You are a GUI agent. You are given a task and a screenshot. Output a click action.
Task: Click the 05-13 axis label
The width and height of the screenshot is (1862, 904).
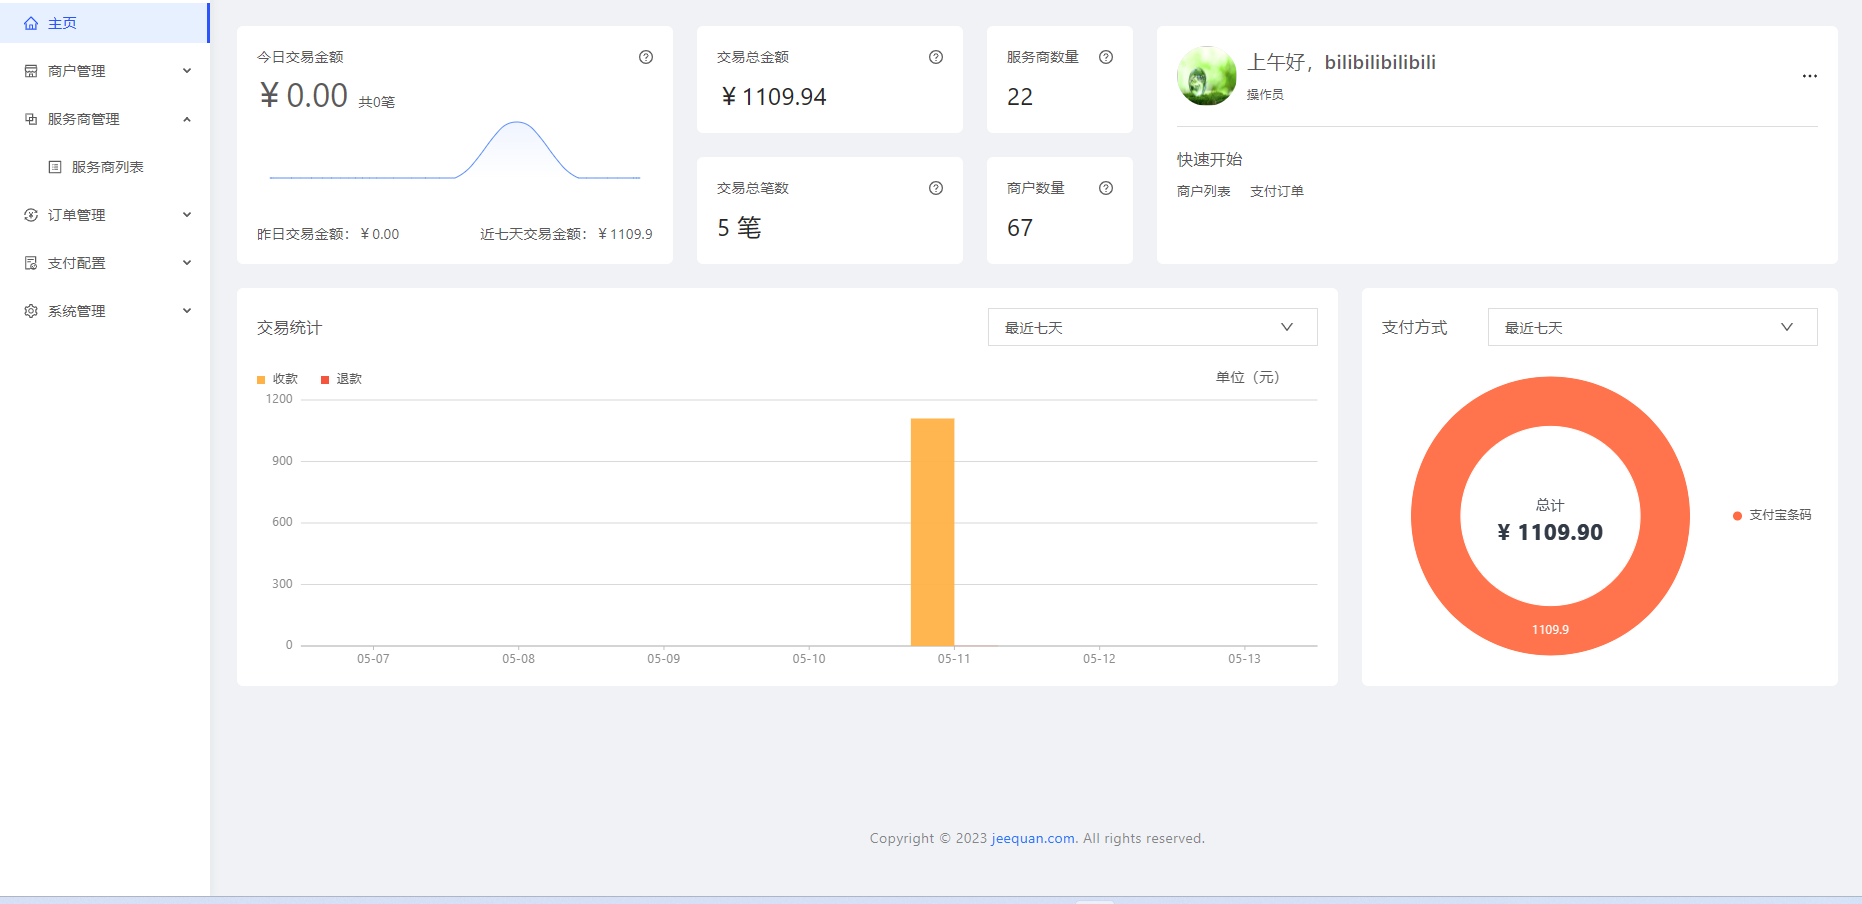1244,659
